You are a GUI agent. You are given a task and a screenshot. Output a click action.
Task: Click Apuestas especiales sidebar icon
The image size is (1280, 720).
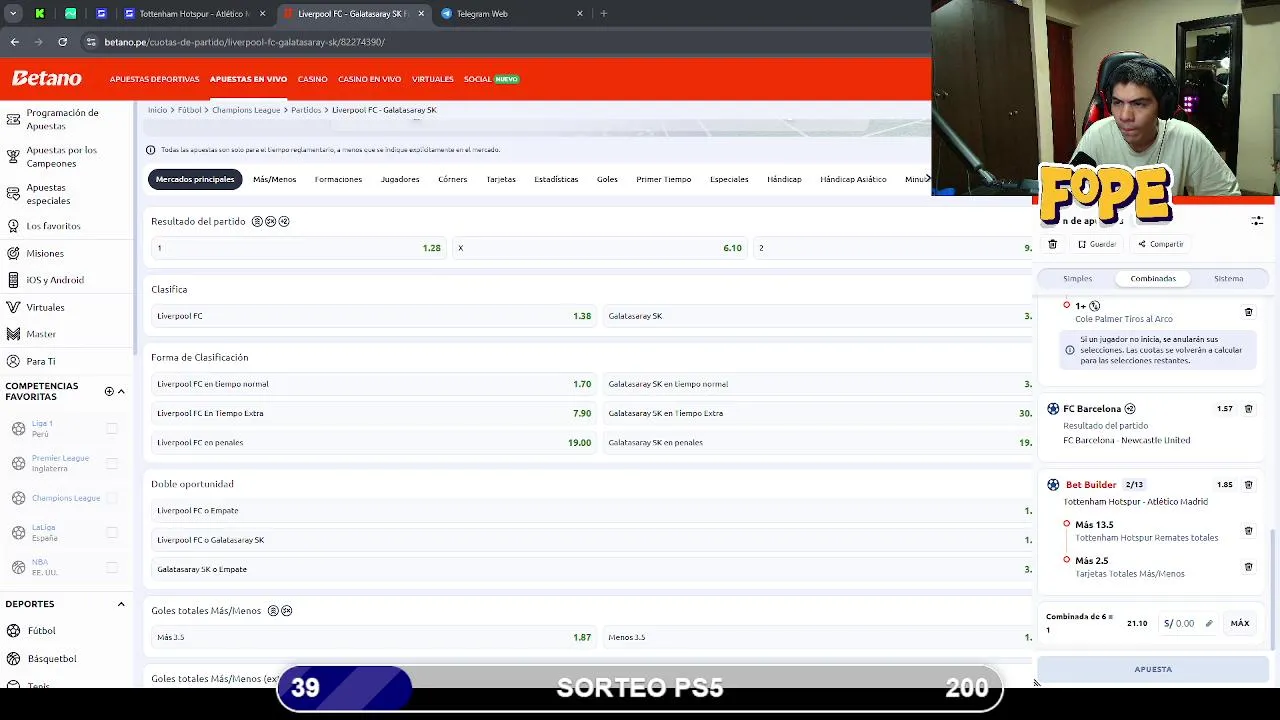[13, 194]
